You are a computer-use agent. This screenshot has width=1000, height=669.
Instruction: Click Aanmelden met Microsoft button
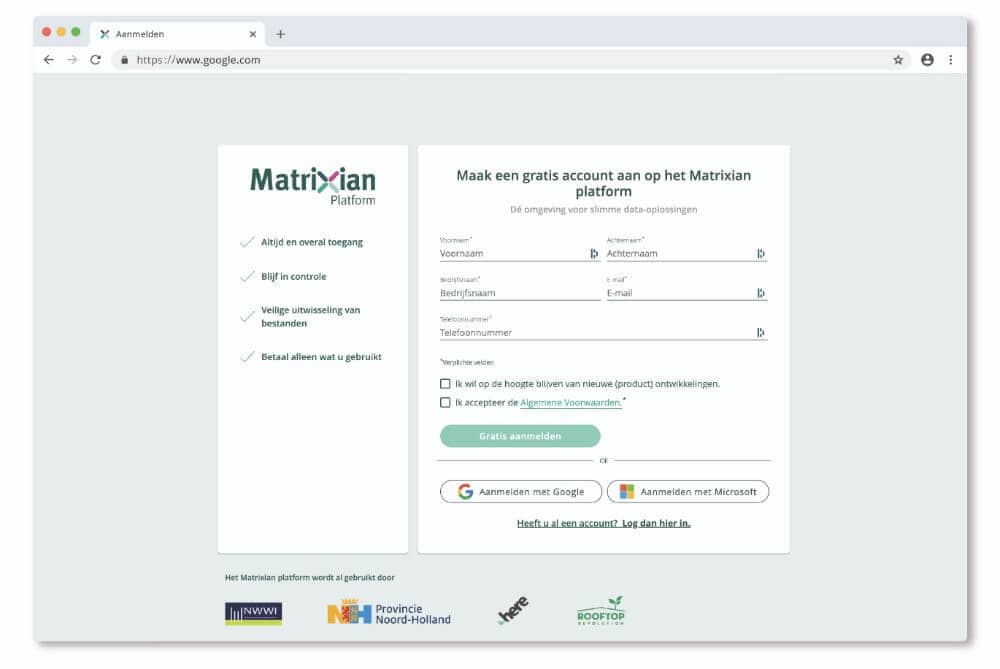point(688,492)
